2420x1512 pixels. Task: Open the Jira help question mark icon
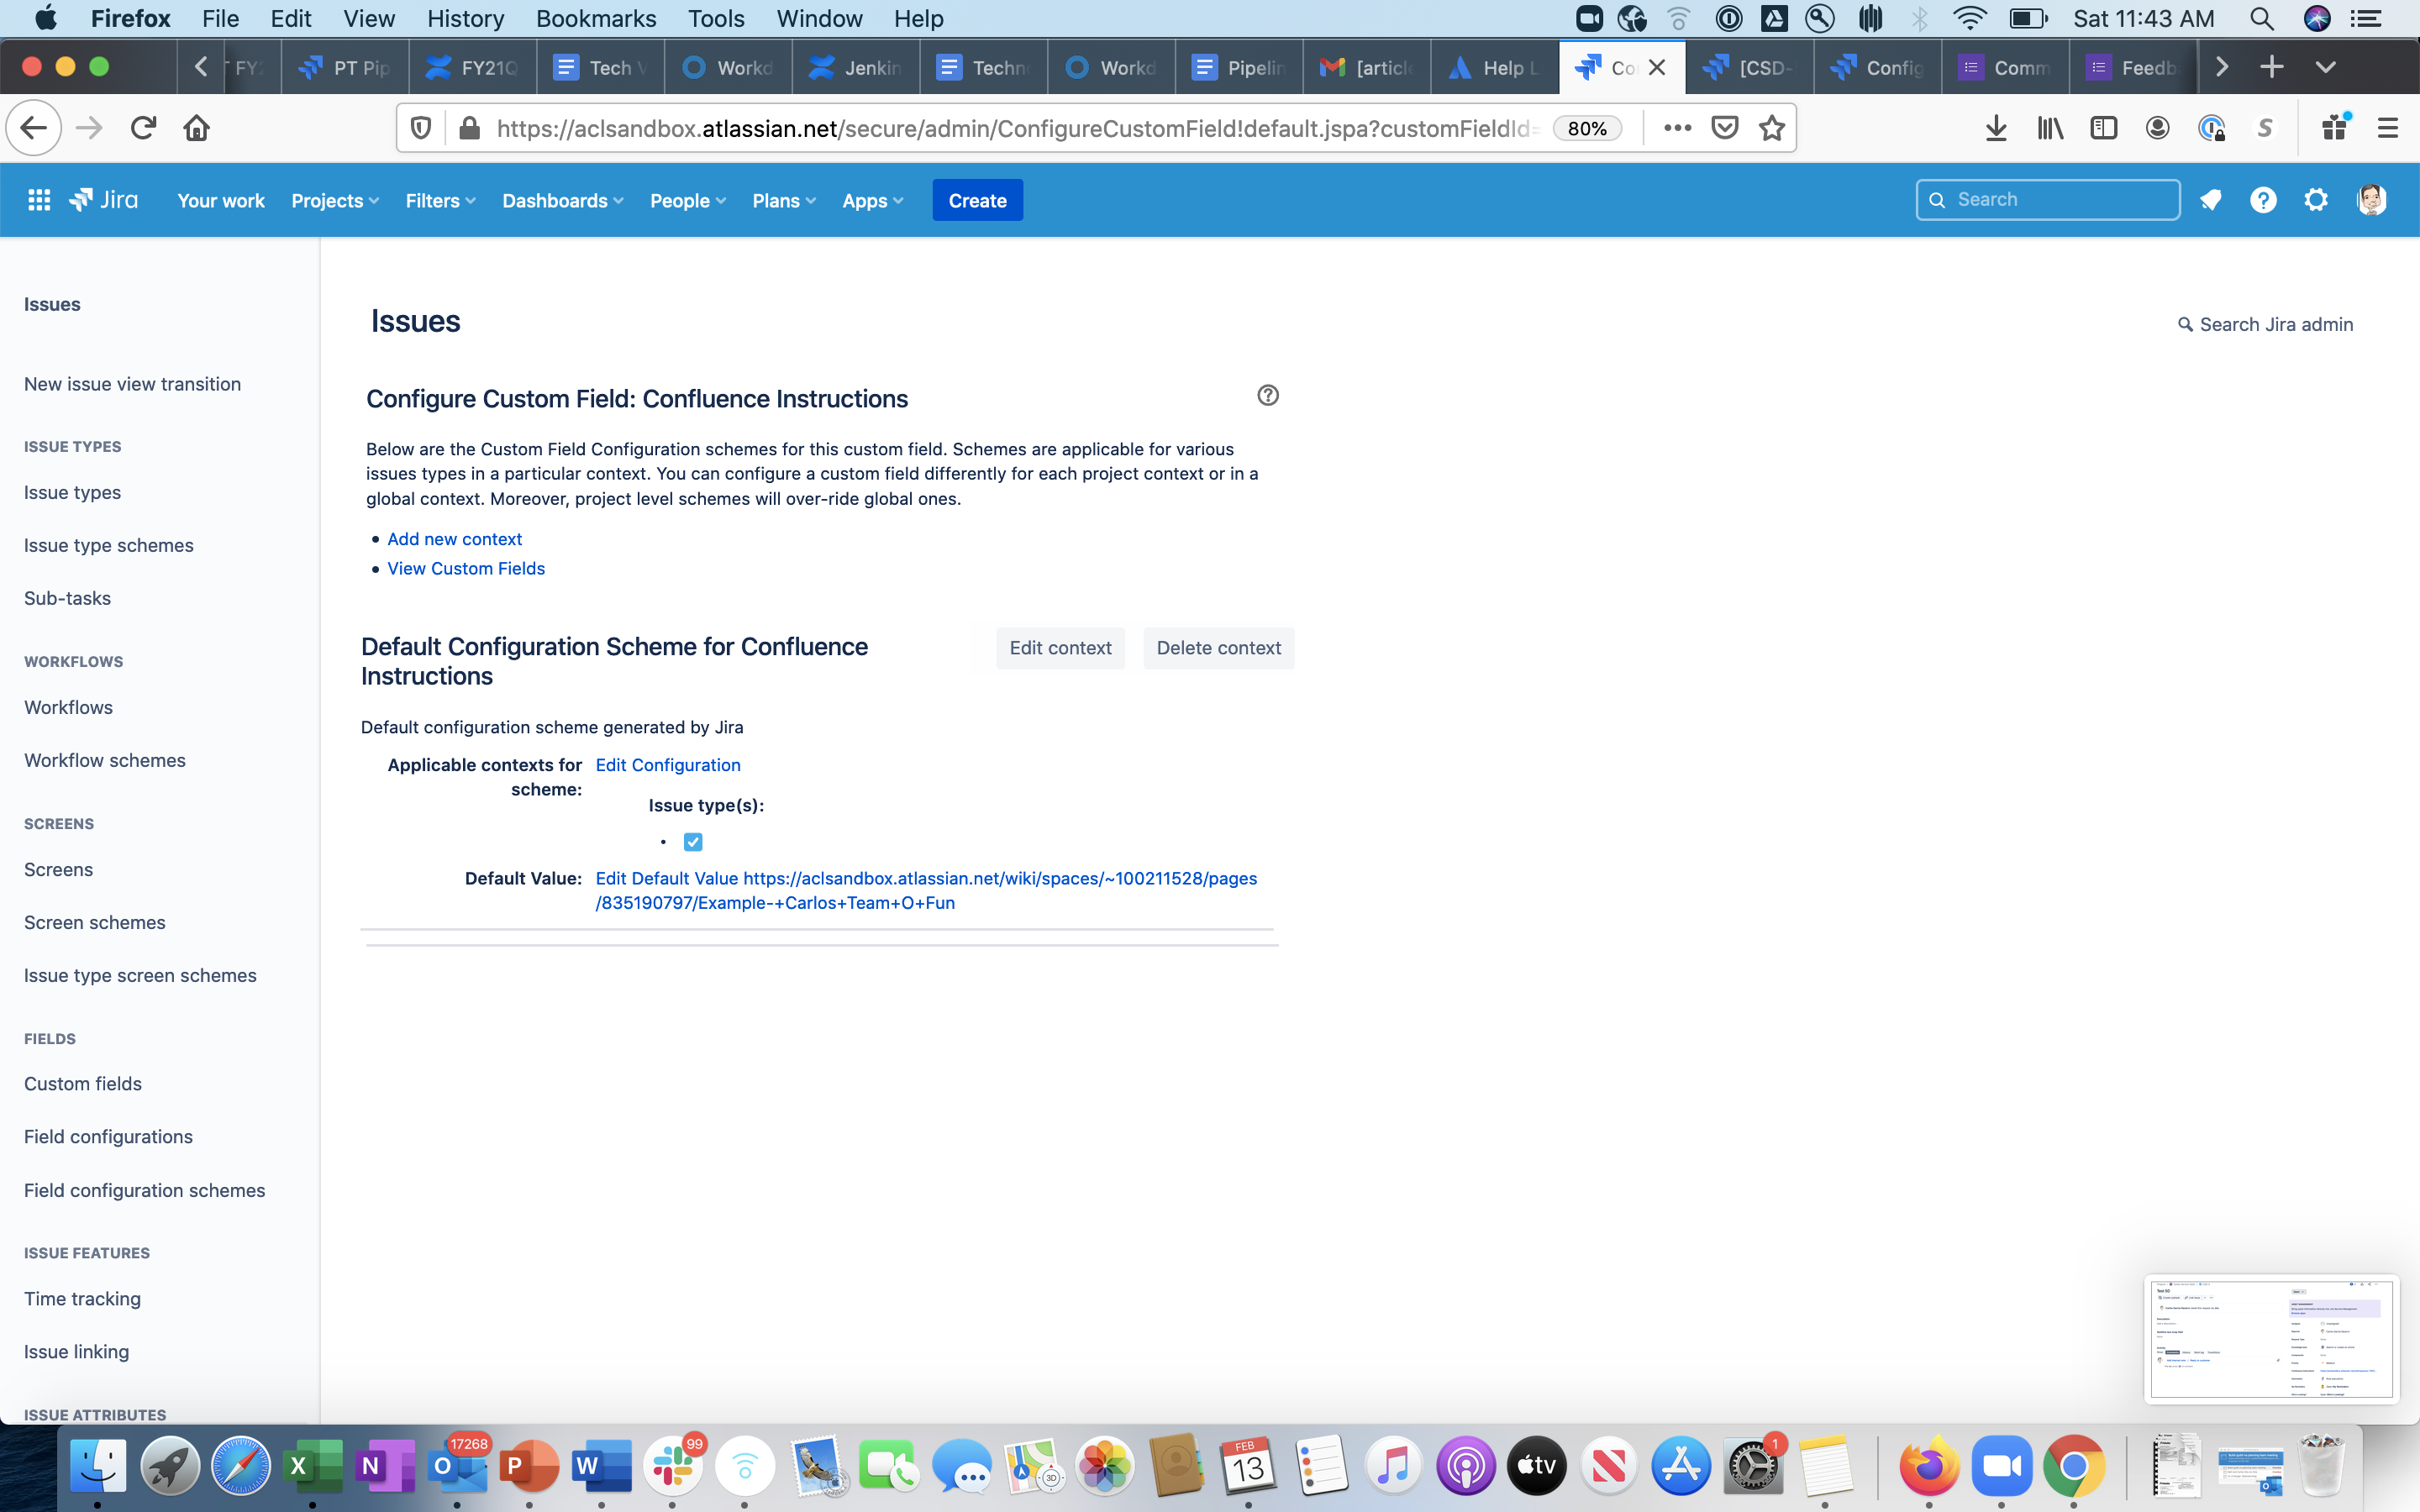(2263, 199)
